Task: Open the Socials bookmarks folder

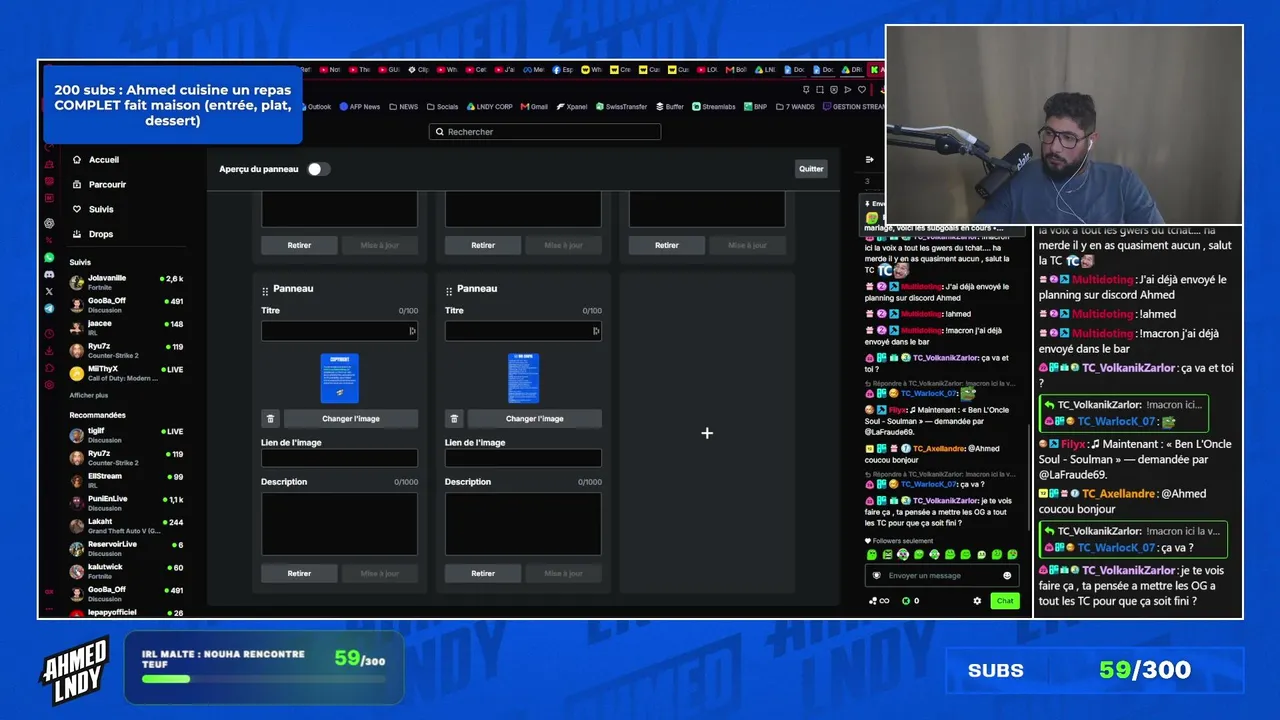Action: 442,107
